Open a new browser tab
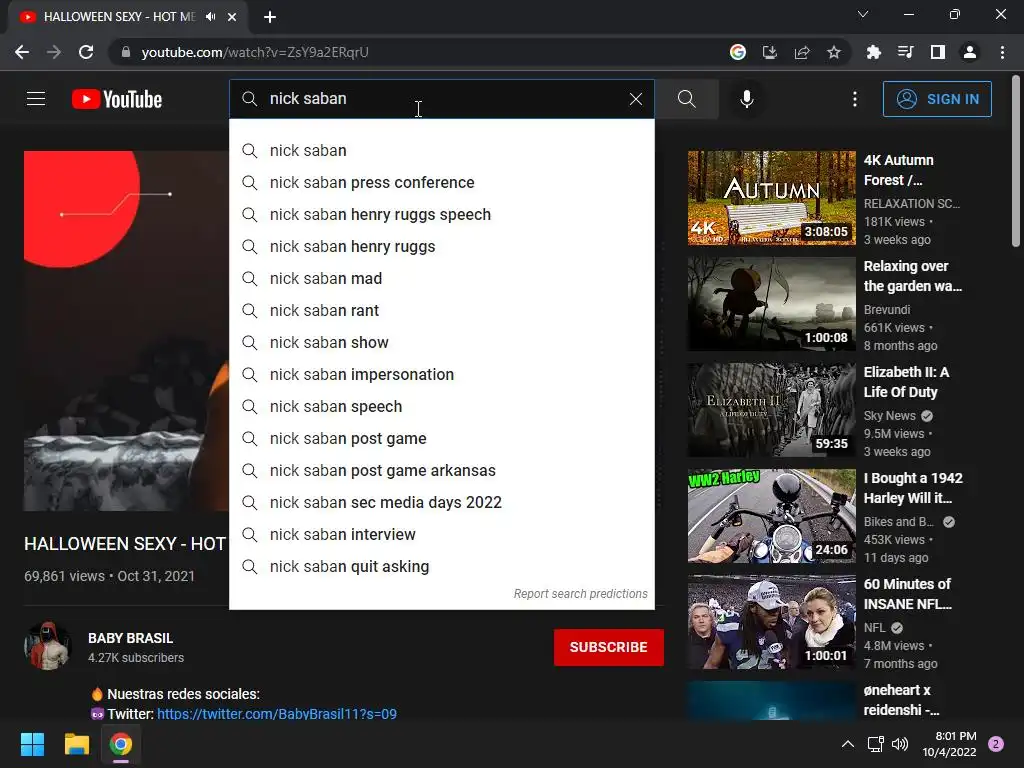 tap(270, 17)
